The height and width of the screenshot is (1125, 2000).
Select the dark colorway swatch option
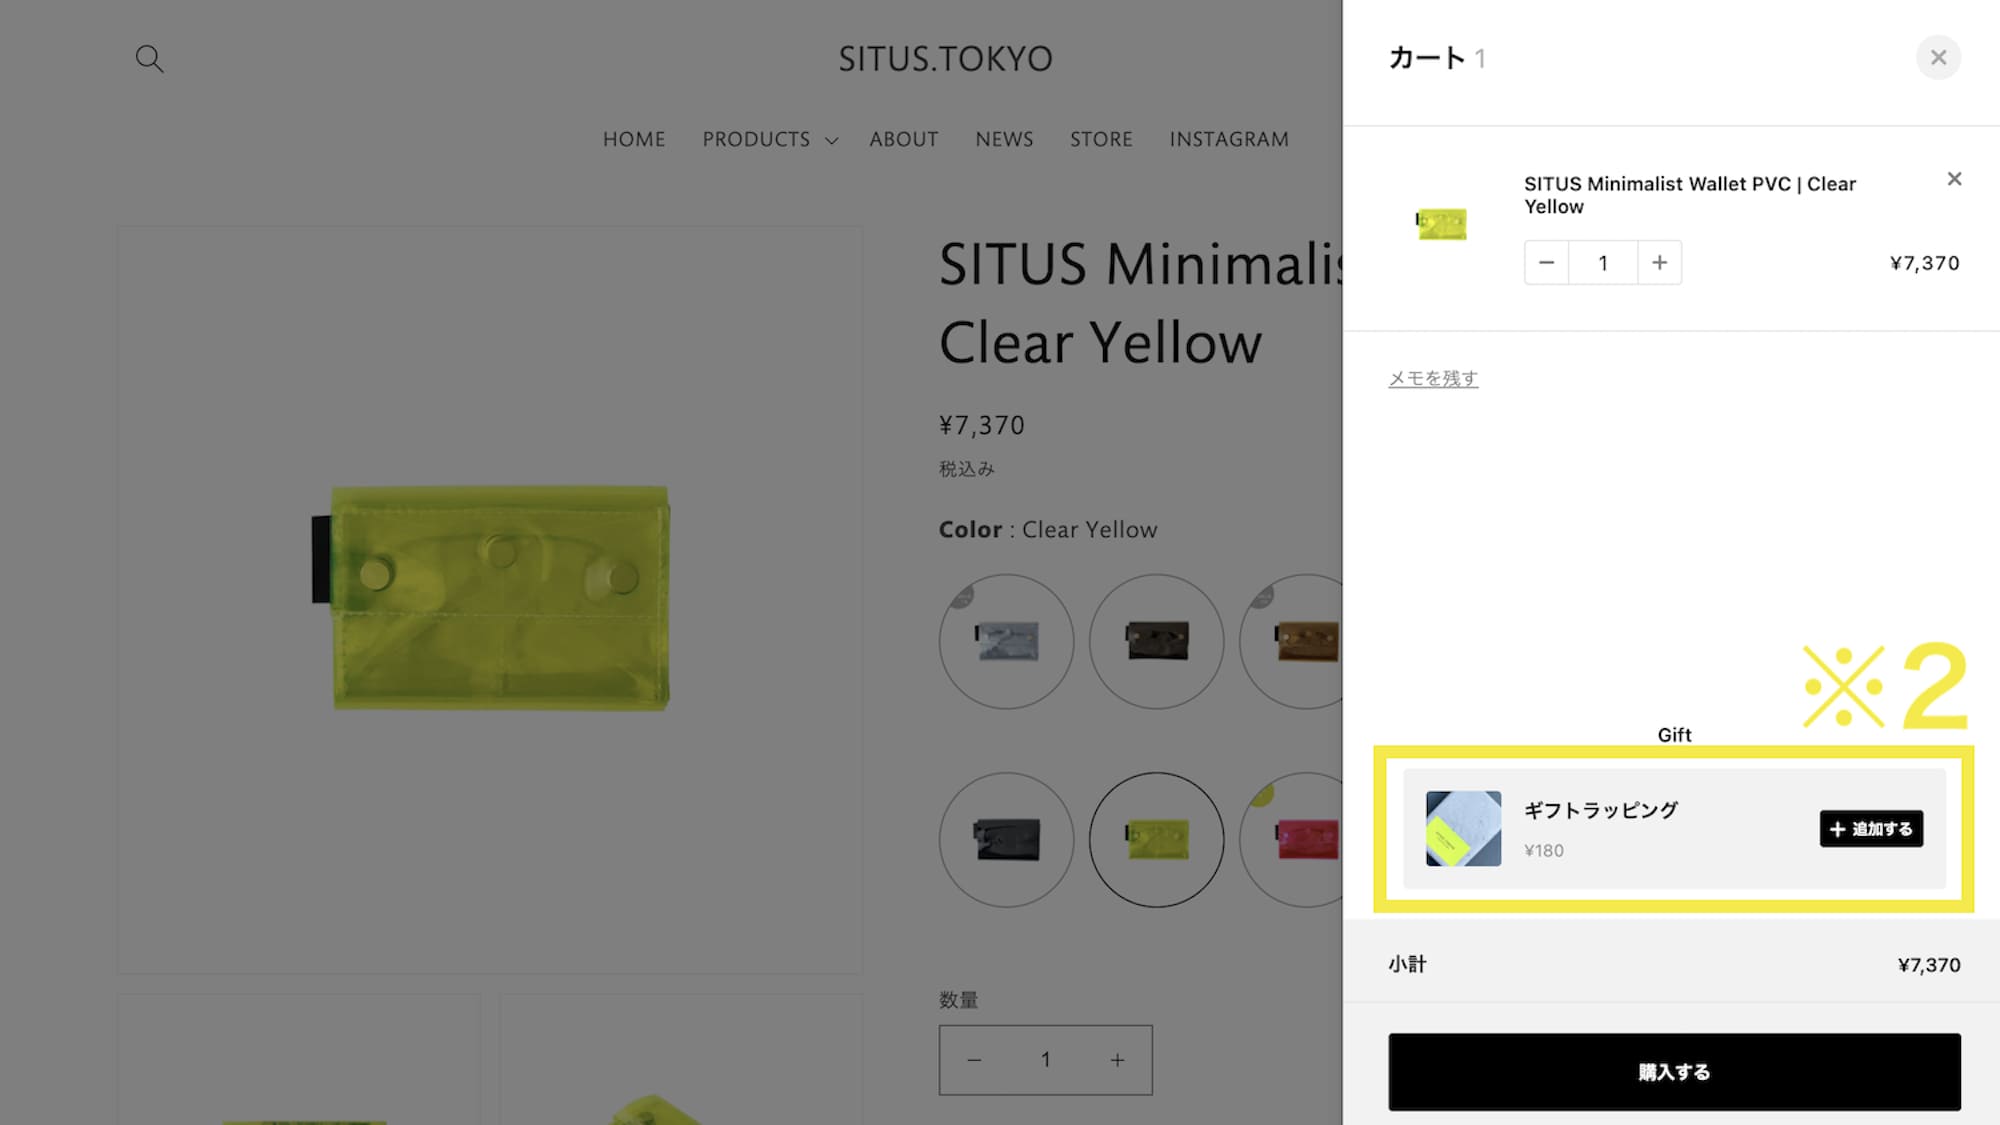point(1005,838)
